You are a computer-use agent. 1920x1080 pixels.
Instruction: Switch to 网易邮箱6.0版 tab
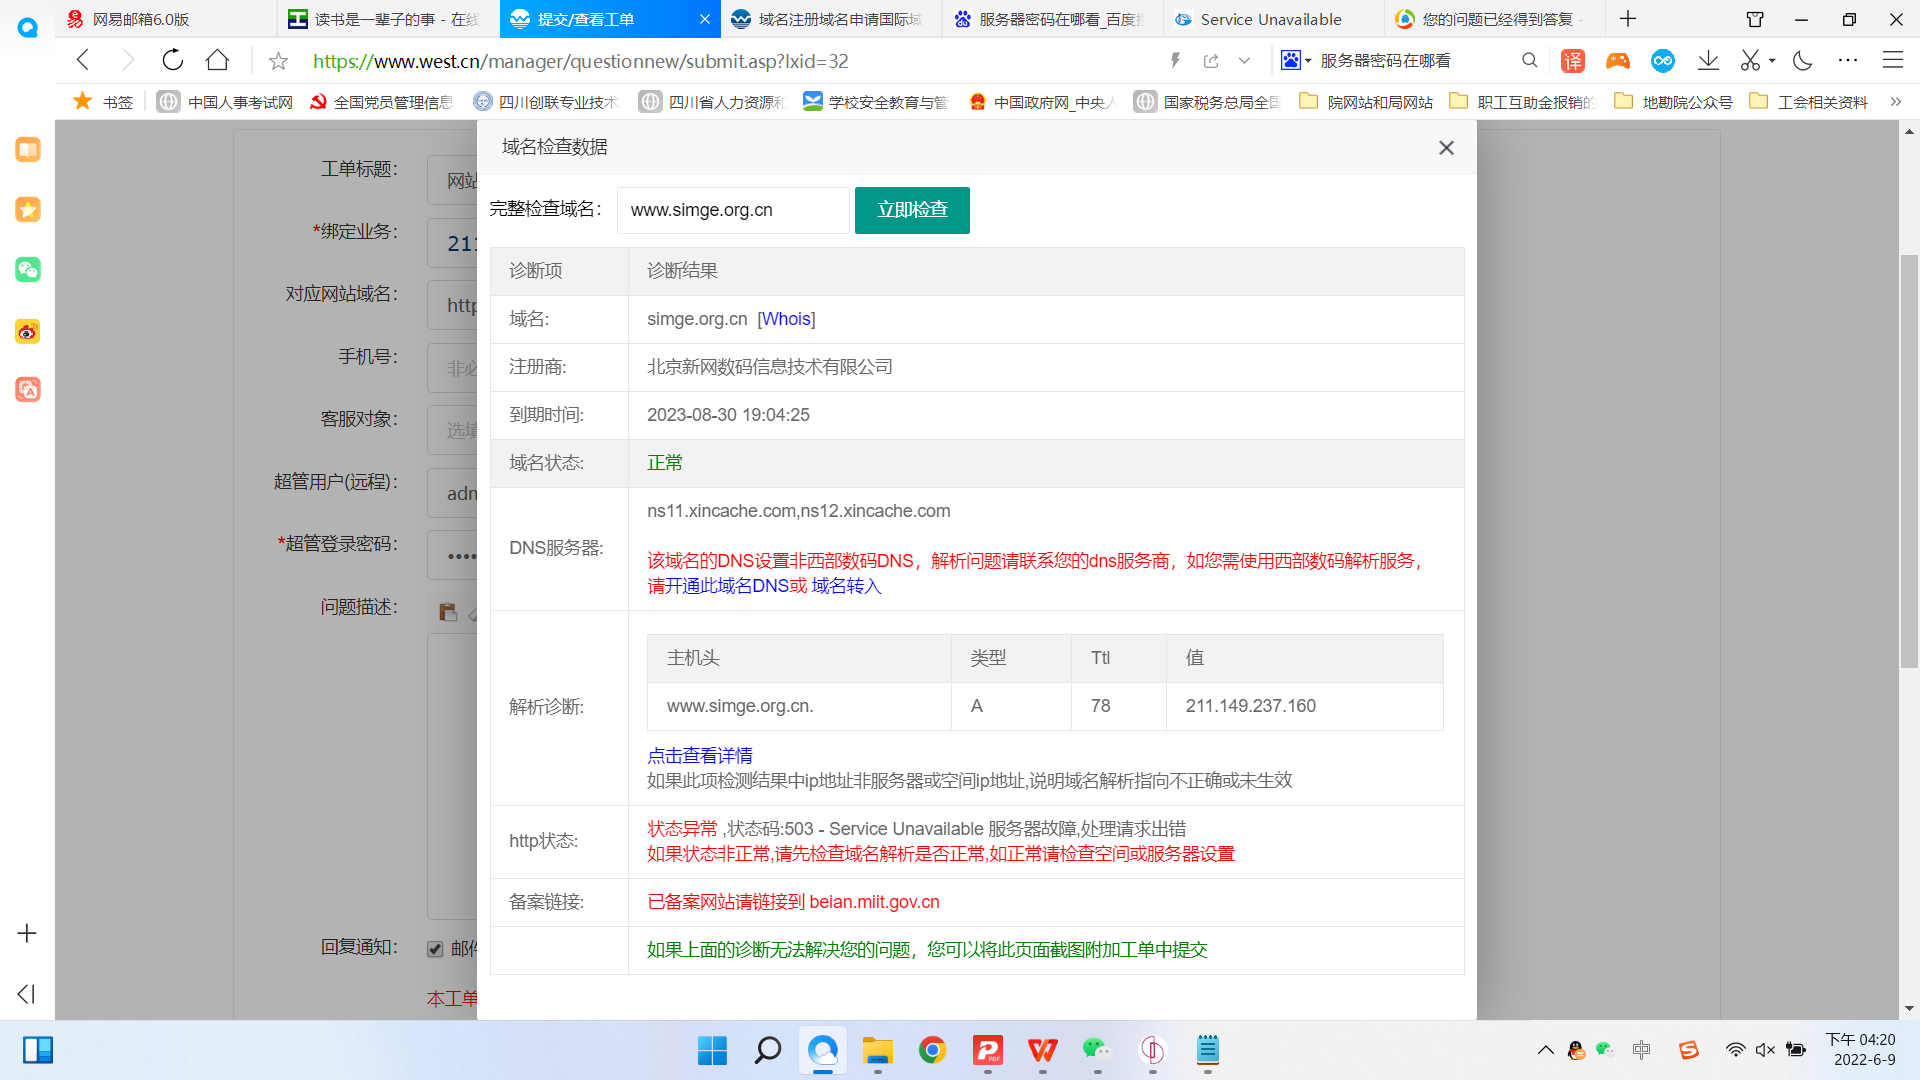[x=140, y=19]
